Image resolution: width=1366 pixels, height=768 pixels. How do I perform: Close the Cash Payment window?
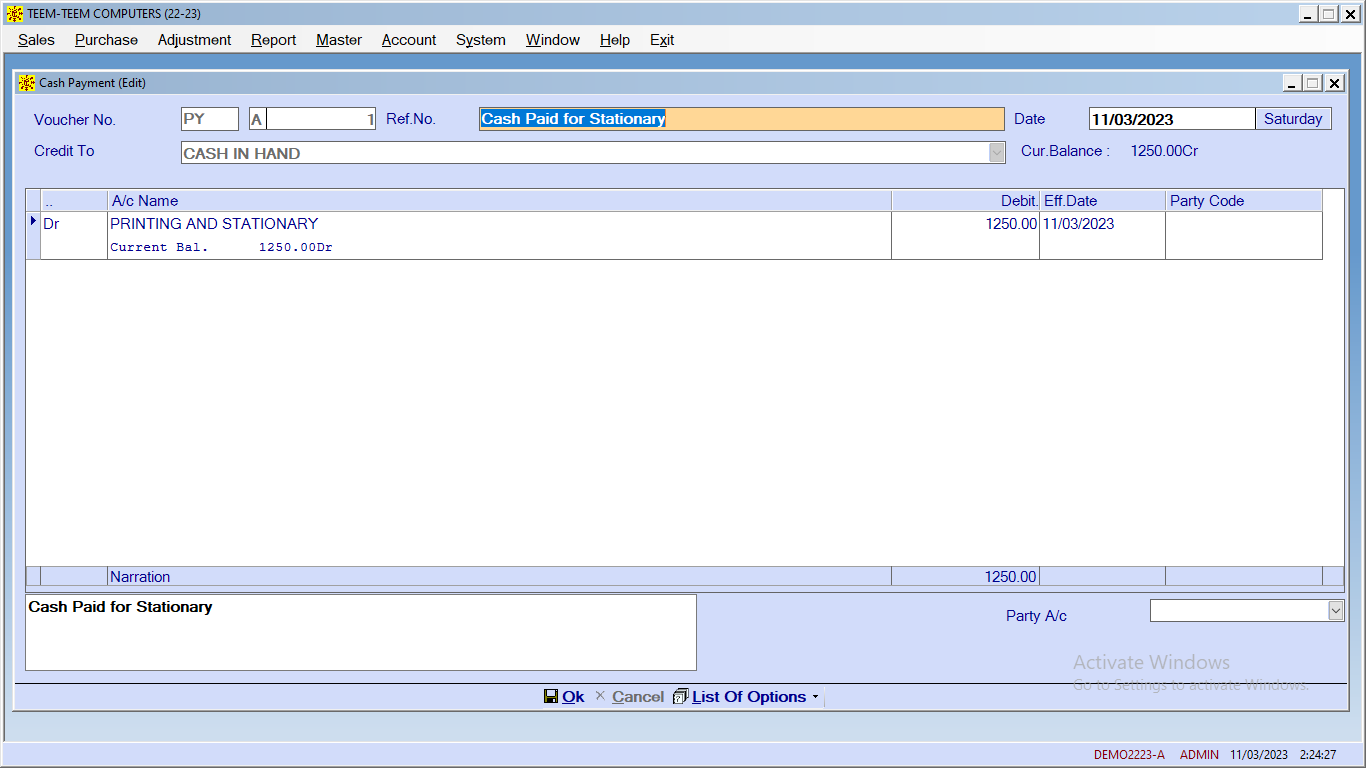point(1334,83)
